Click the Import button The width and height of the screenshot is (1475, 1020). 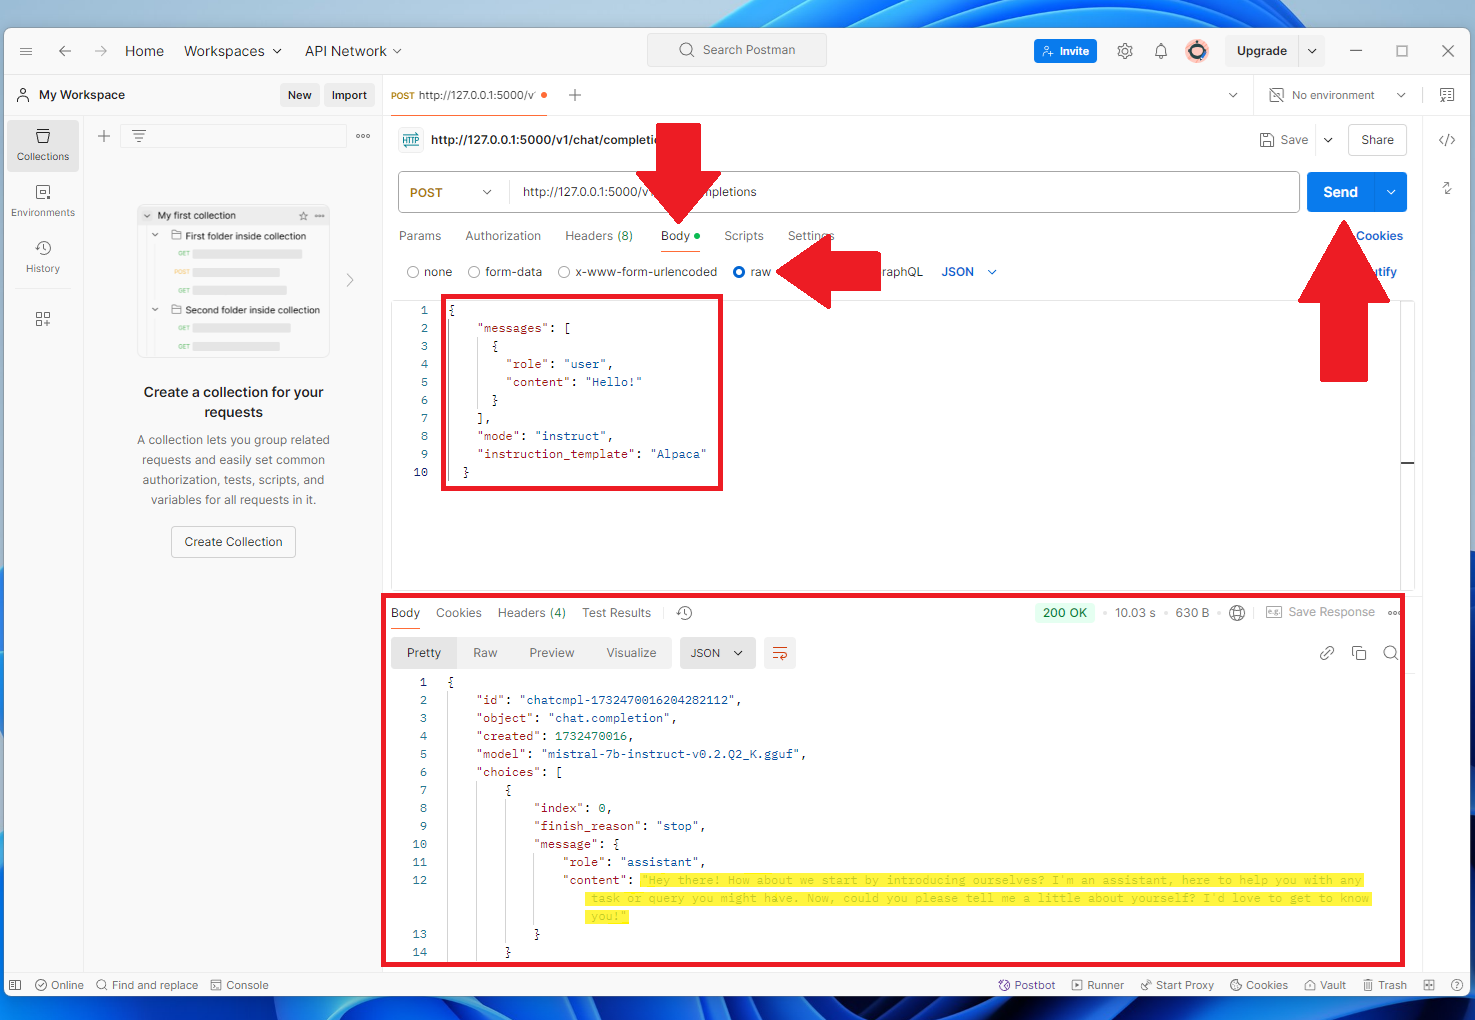tap(349, 95)
